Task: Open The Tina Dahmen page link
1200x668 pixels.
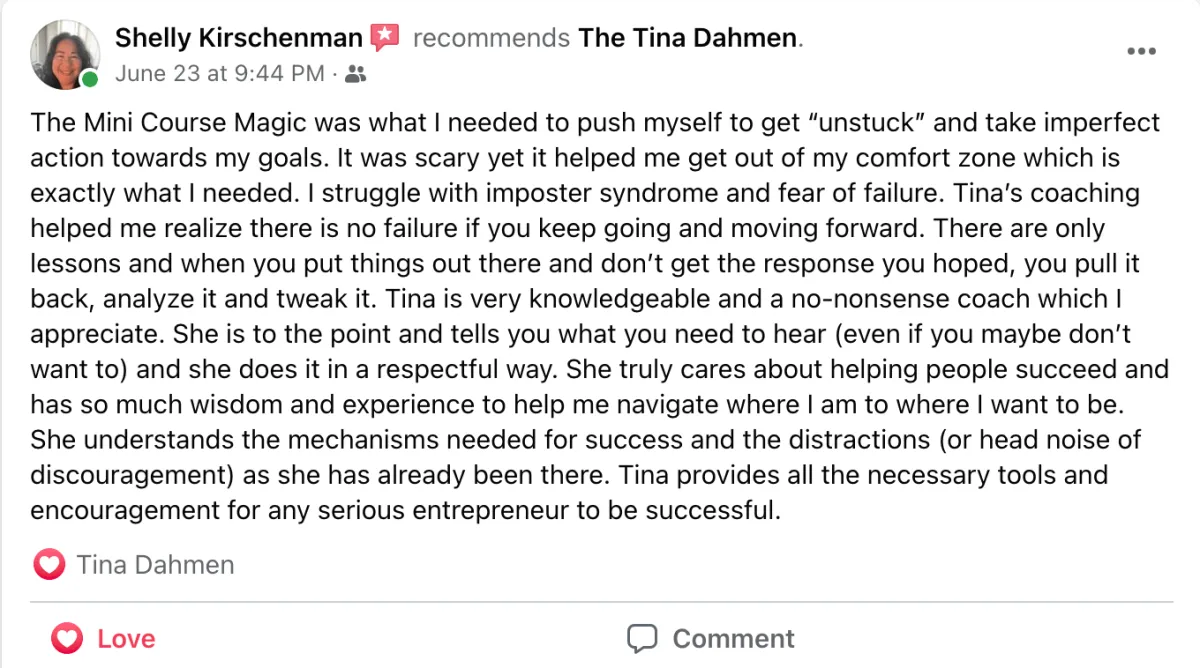Action: click(689, 38)
